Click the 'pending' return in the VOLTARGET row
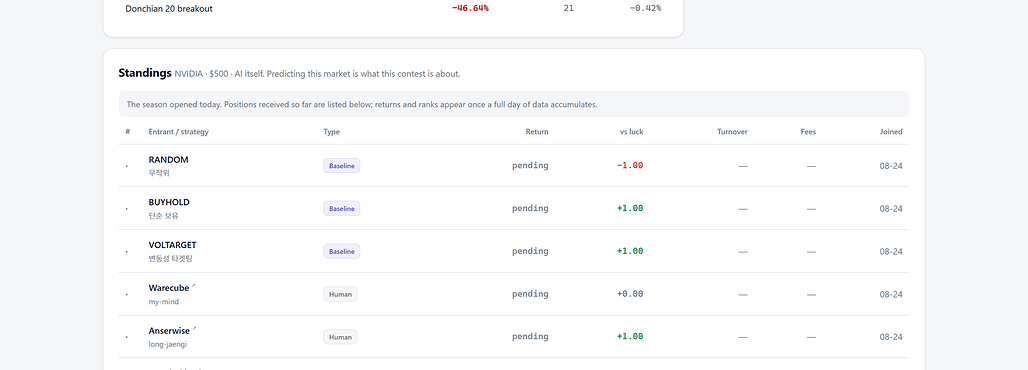The image size is (1028, 370). coord(530,251)
